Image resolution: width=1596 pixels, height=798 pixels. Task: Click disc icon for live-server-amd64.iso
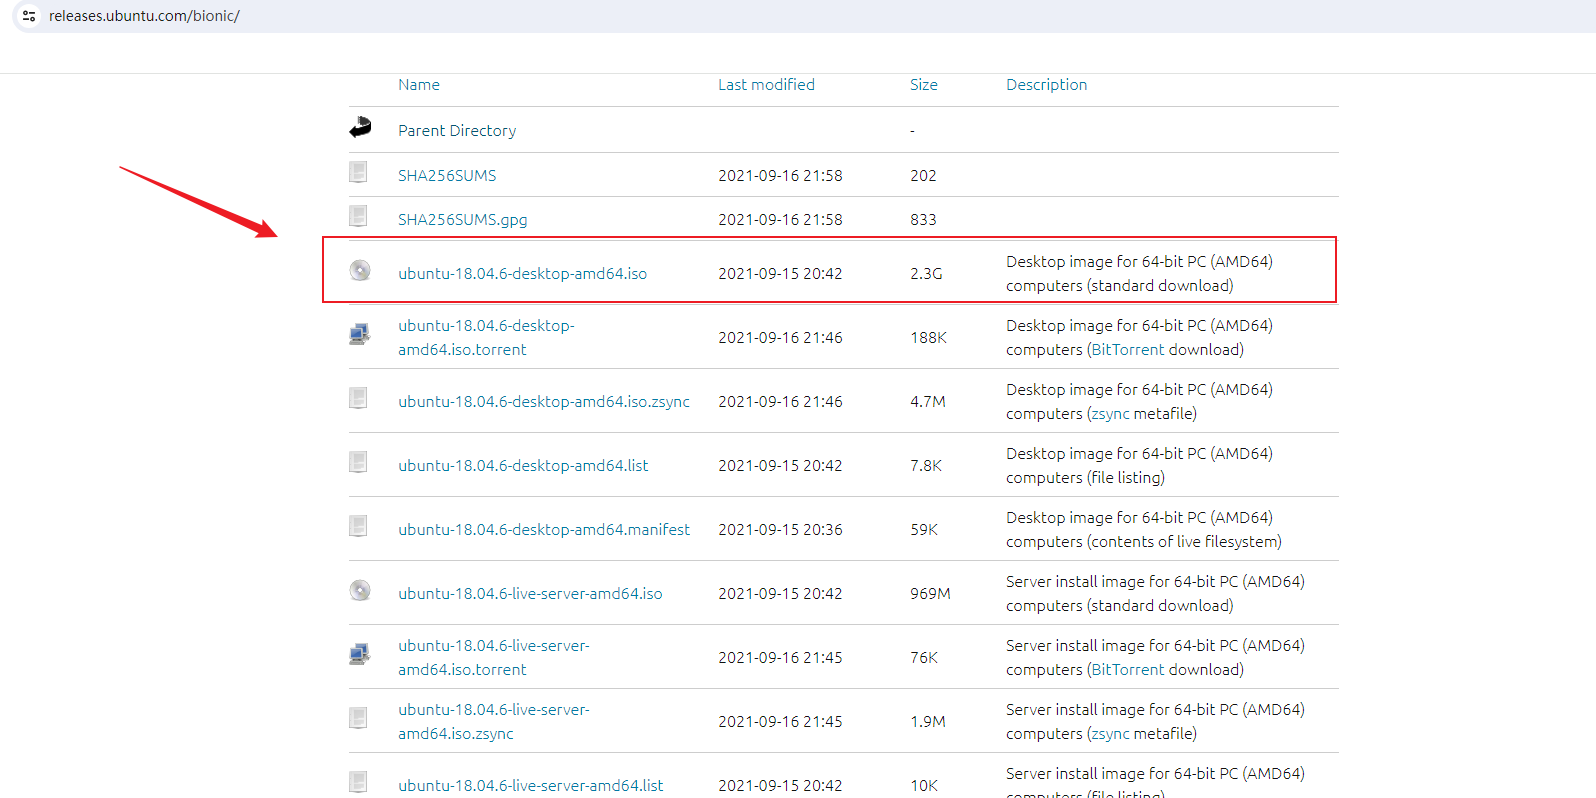pos(360,590)
